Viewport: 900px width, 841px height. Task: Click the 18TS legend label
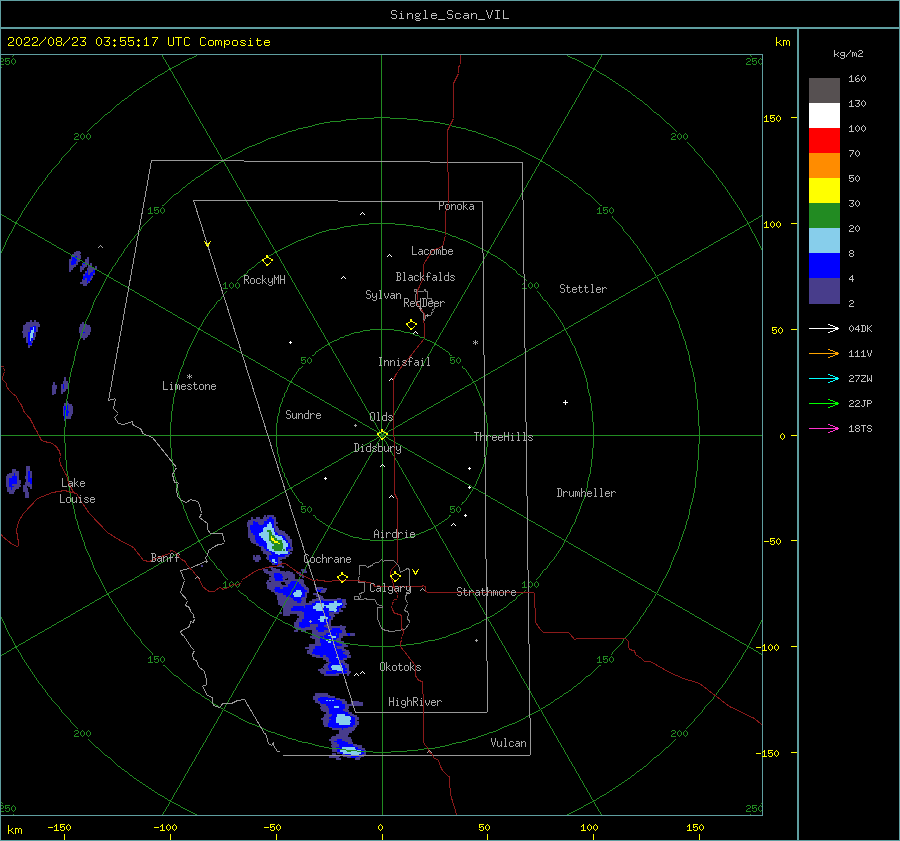860,428
